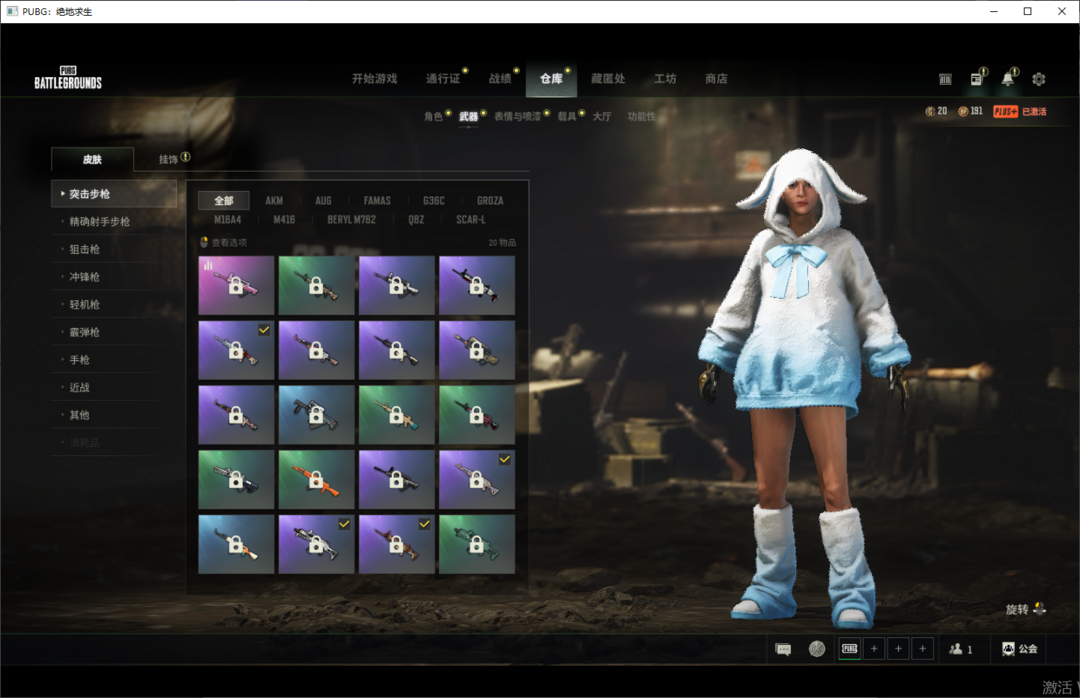Filter skins by BERYL M762

click(x=351, y=220)
